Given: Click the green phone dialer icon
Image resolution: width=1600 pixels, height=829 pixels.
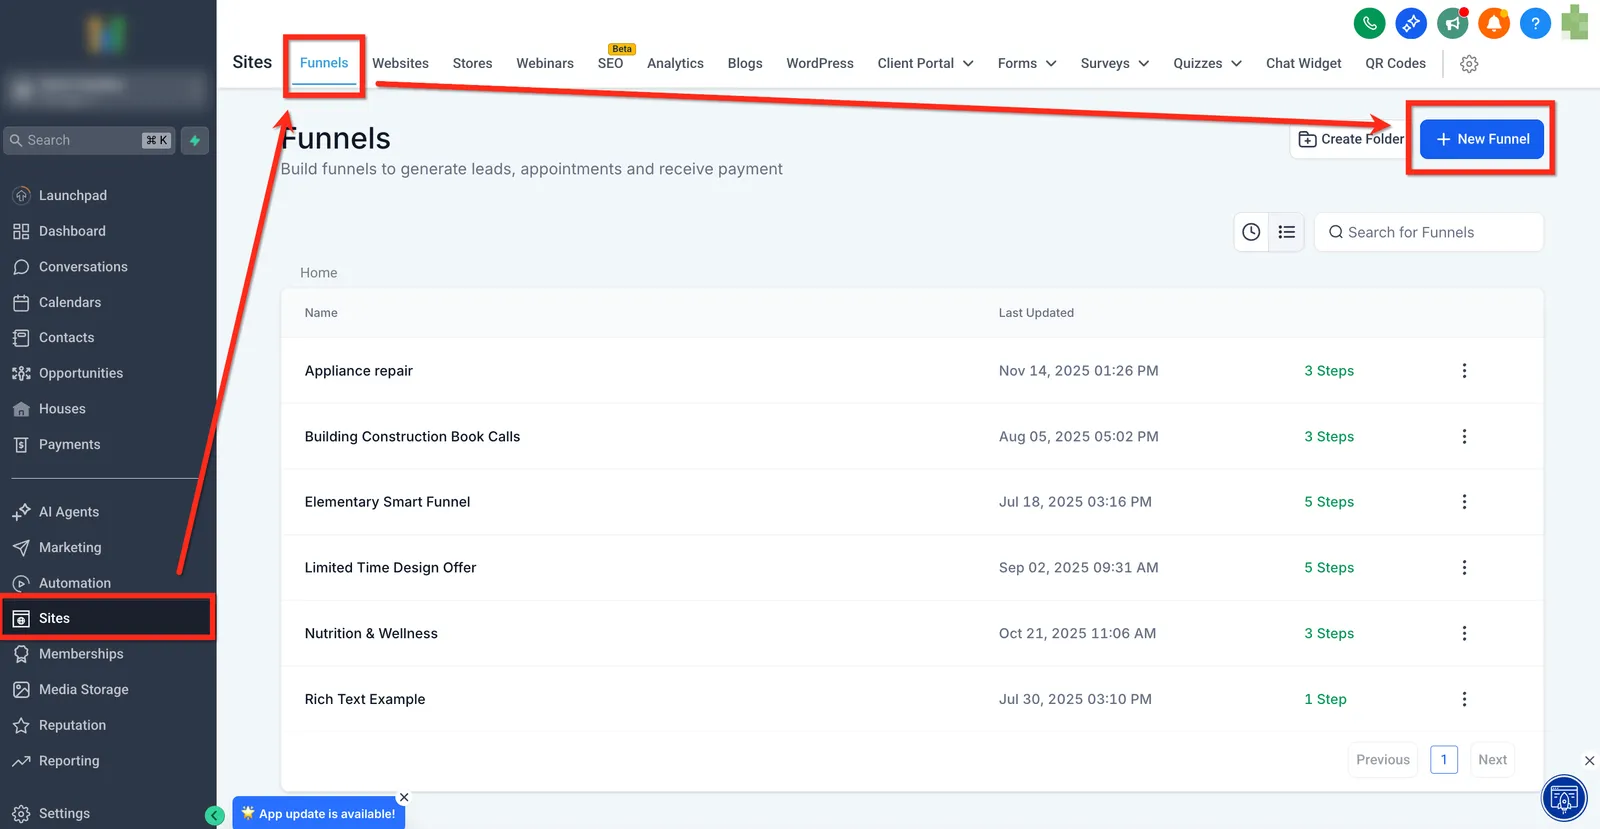Looking at the screenshot, I should (1369, 23).
